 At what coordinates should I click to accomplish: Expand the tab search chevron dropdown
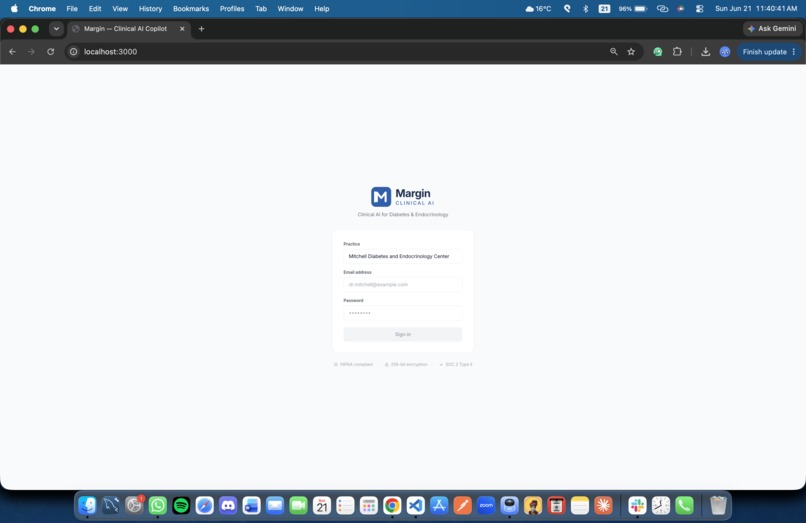pos(56,29)
